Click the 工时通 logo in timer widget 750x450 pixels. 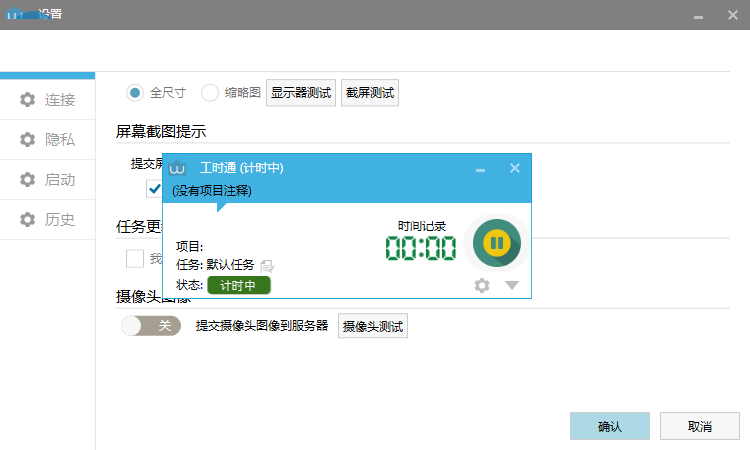pyautogui.click(x=177, y=168)
